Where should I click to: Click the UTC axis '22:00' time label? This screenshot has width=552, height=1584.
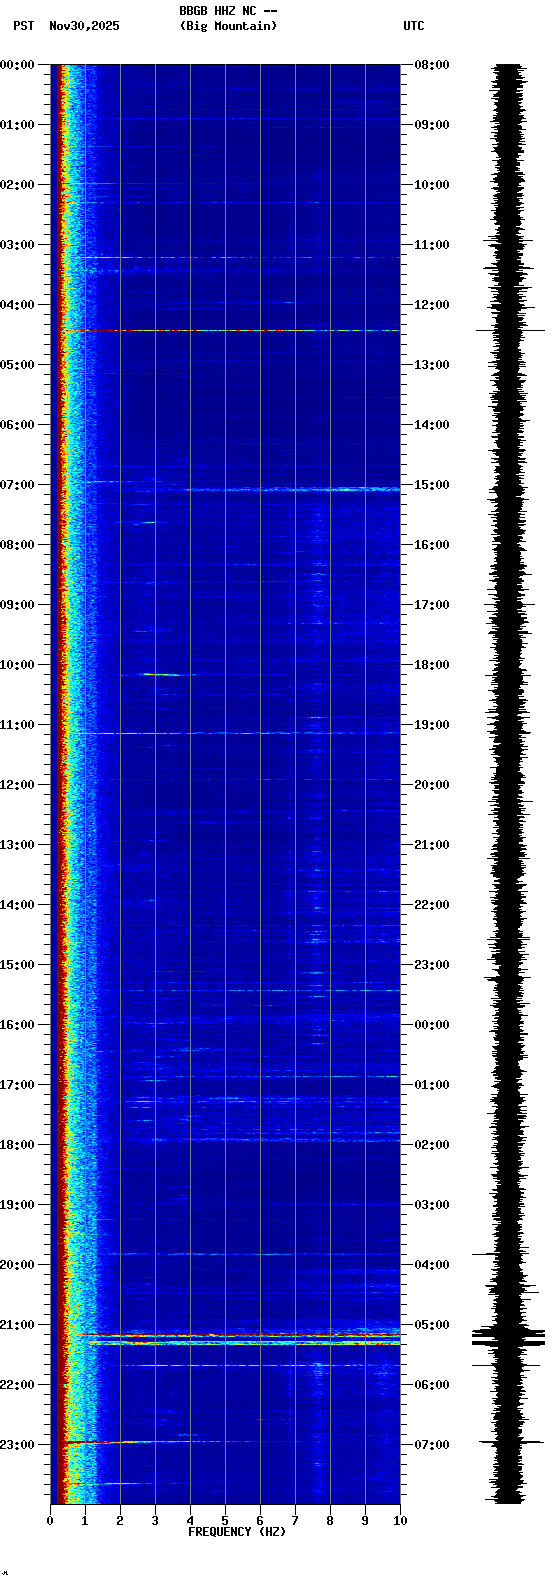(x=432, y=905)
